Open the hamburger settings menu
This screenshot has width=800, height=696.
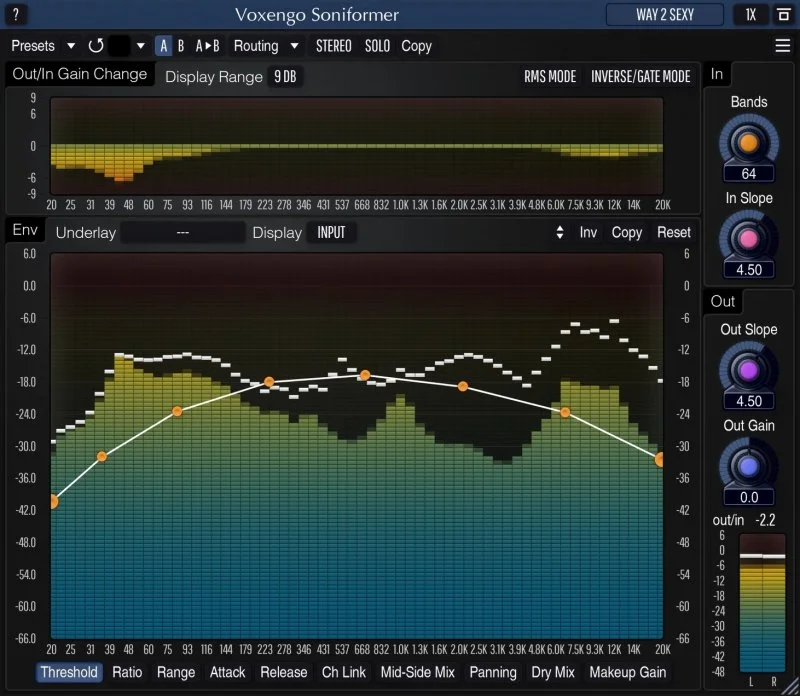782,46
